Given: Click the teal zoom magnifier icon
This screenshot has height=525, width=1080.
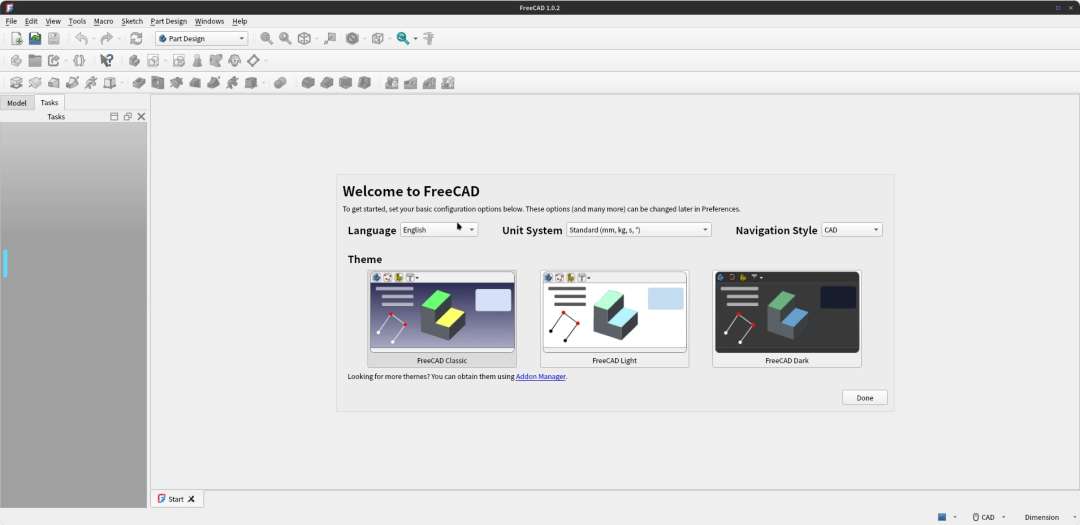Looking at the screenshot, I should point(403,39).
